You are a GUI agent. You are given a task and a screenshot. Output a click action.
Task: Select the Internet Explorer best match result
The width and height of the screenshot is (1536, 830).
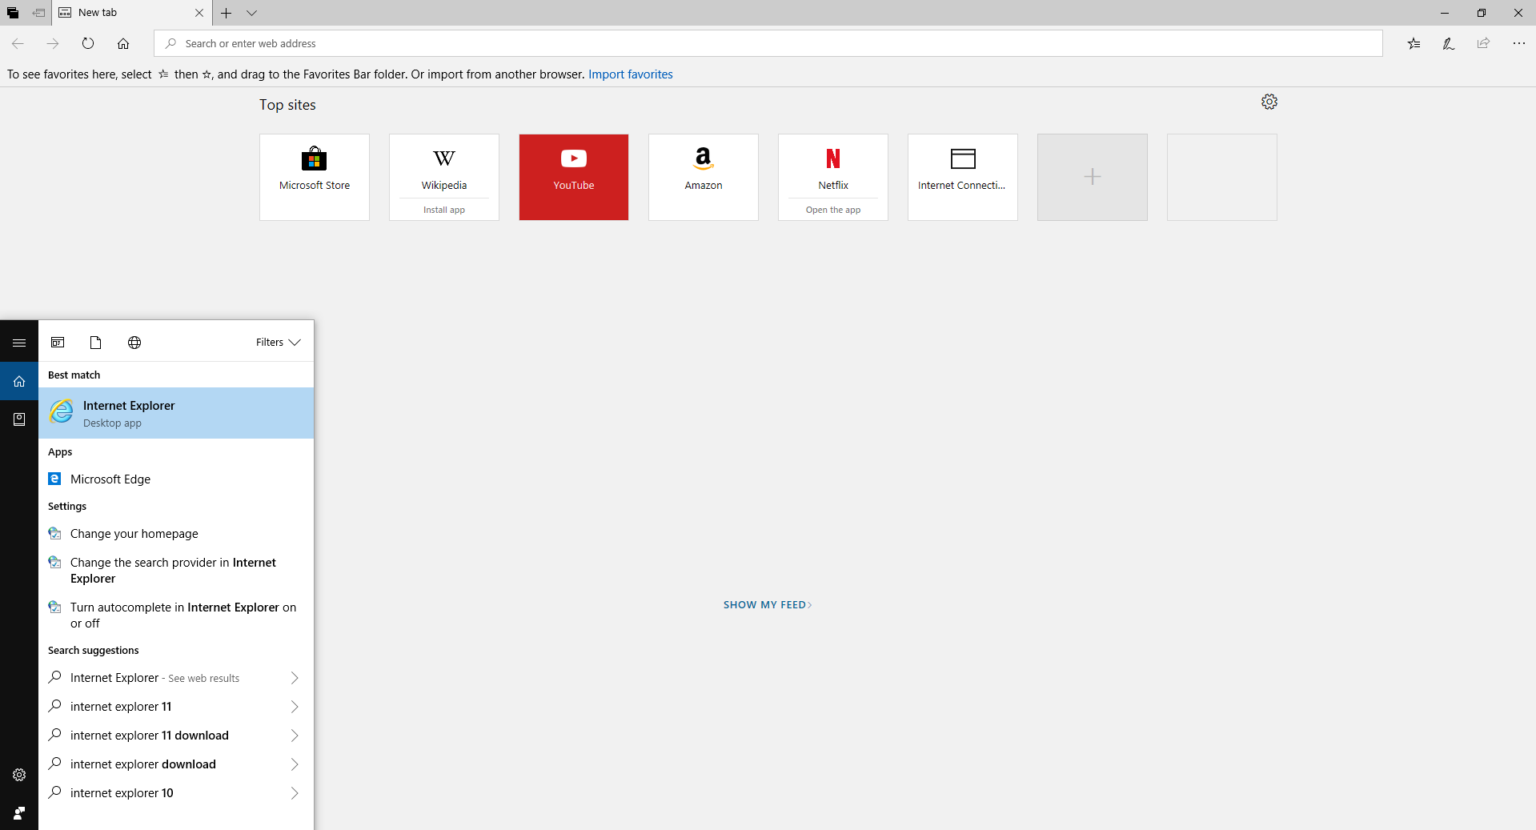click(176, 413)
